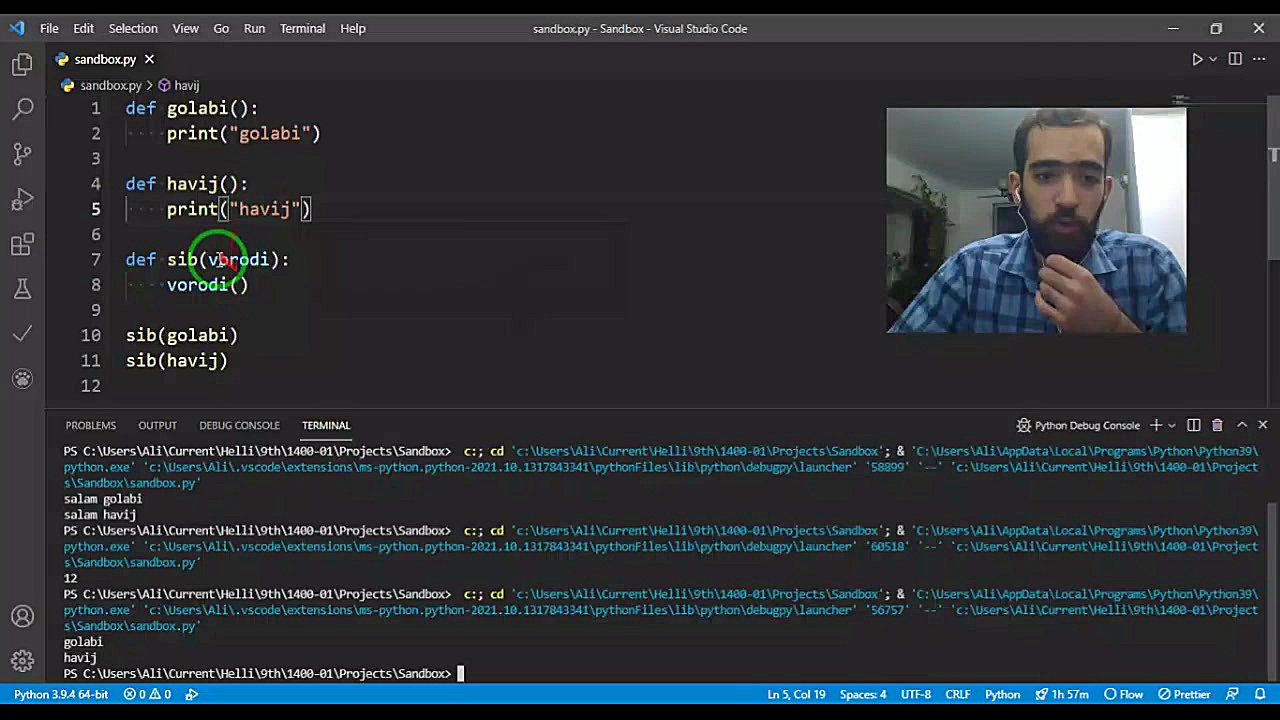Viewport: 1280px width, 720px height.
Task: Open the Testing flask view
Action: click(x=22, y=289)
